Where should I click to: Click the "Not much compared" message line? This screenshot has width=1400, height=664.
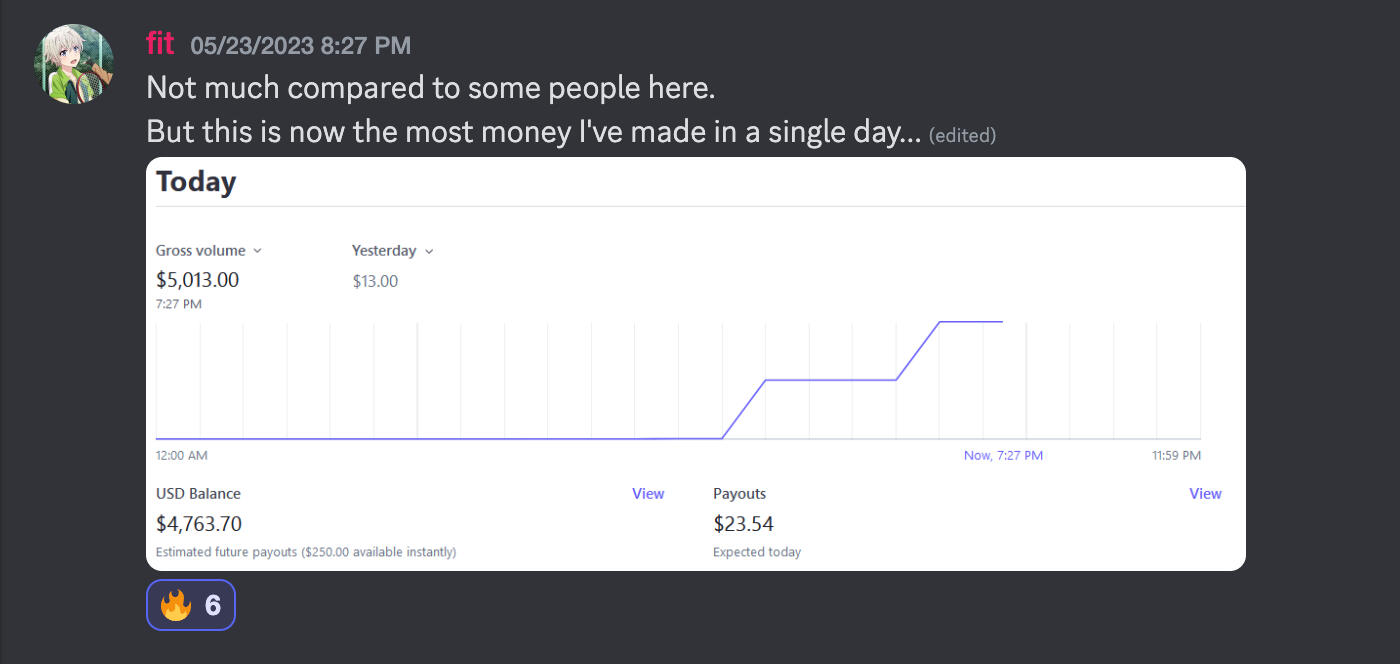(431, 88)
